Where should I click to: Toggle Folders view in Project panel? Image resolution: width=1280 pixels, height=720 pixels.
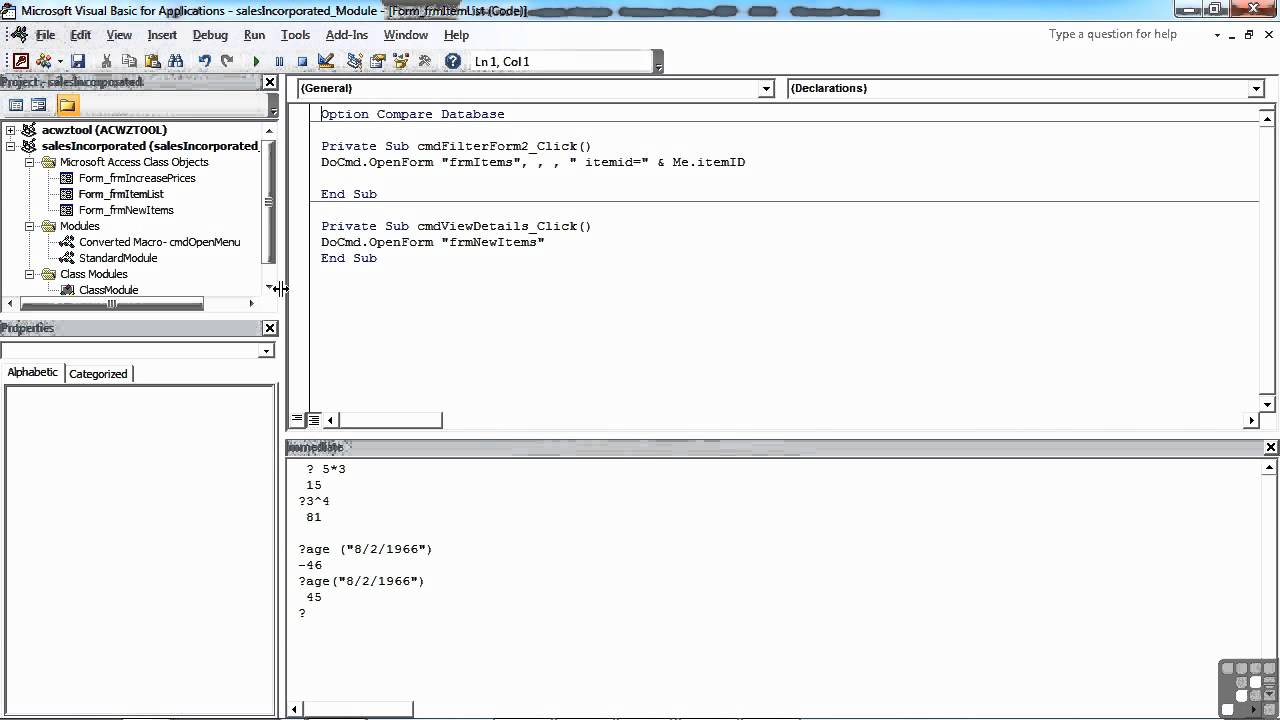(67, 105)
